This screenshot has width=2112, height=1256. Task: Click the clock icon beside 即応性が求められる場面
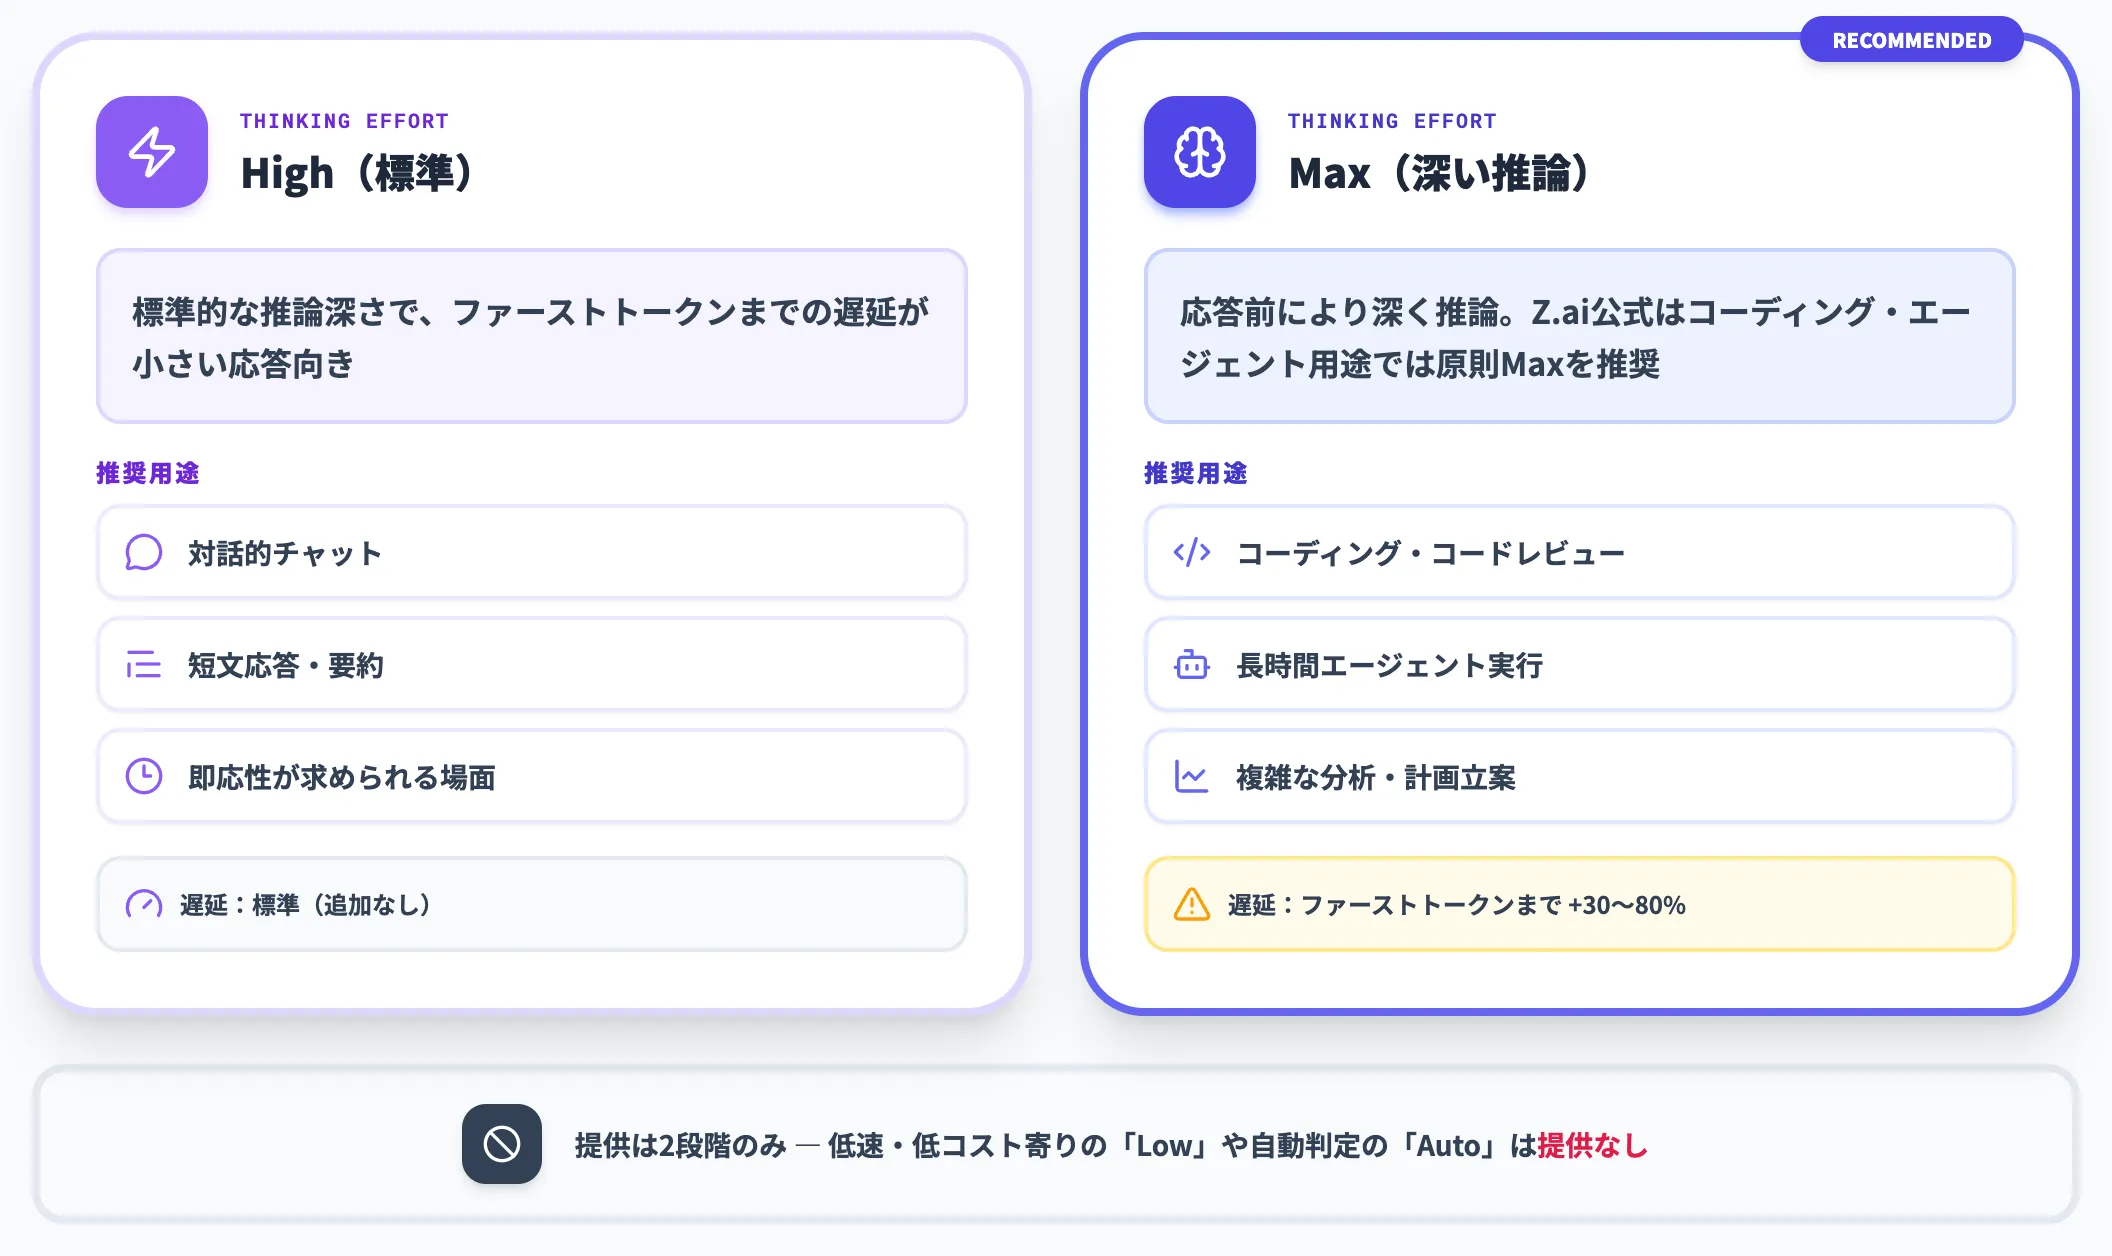[x=144, y=776]
